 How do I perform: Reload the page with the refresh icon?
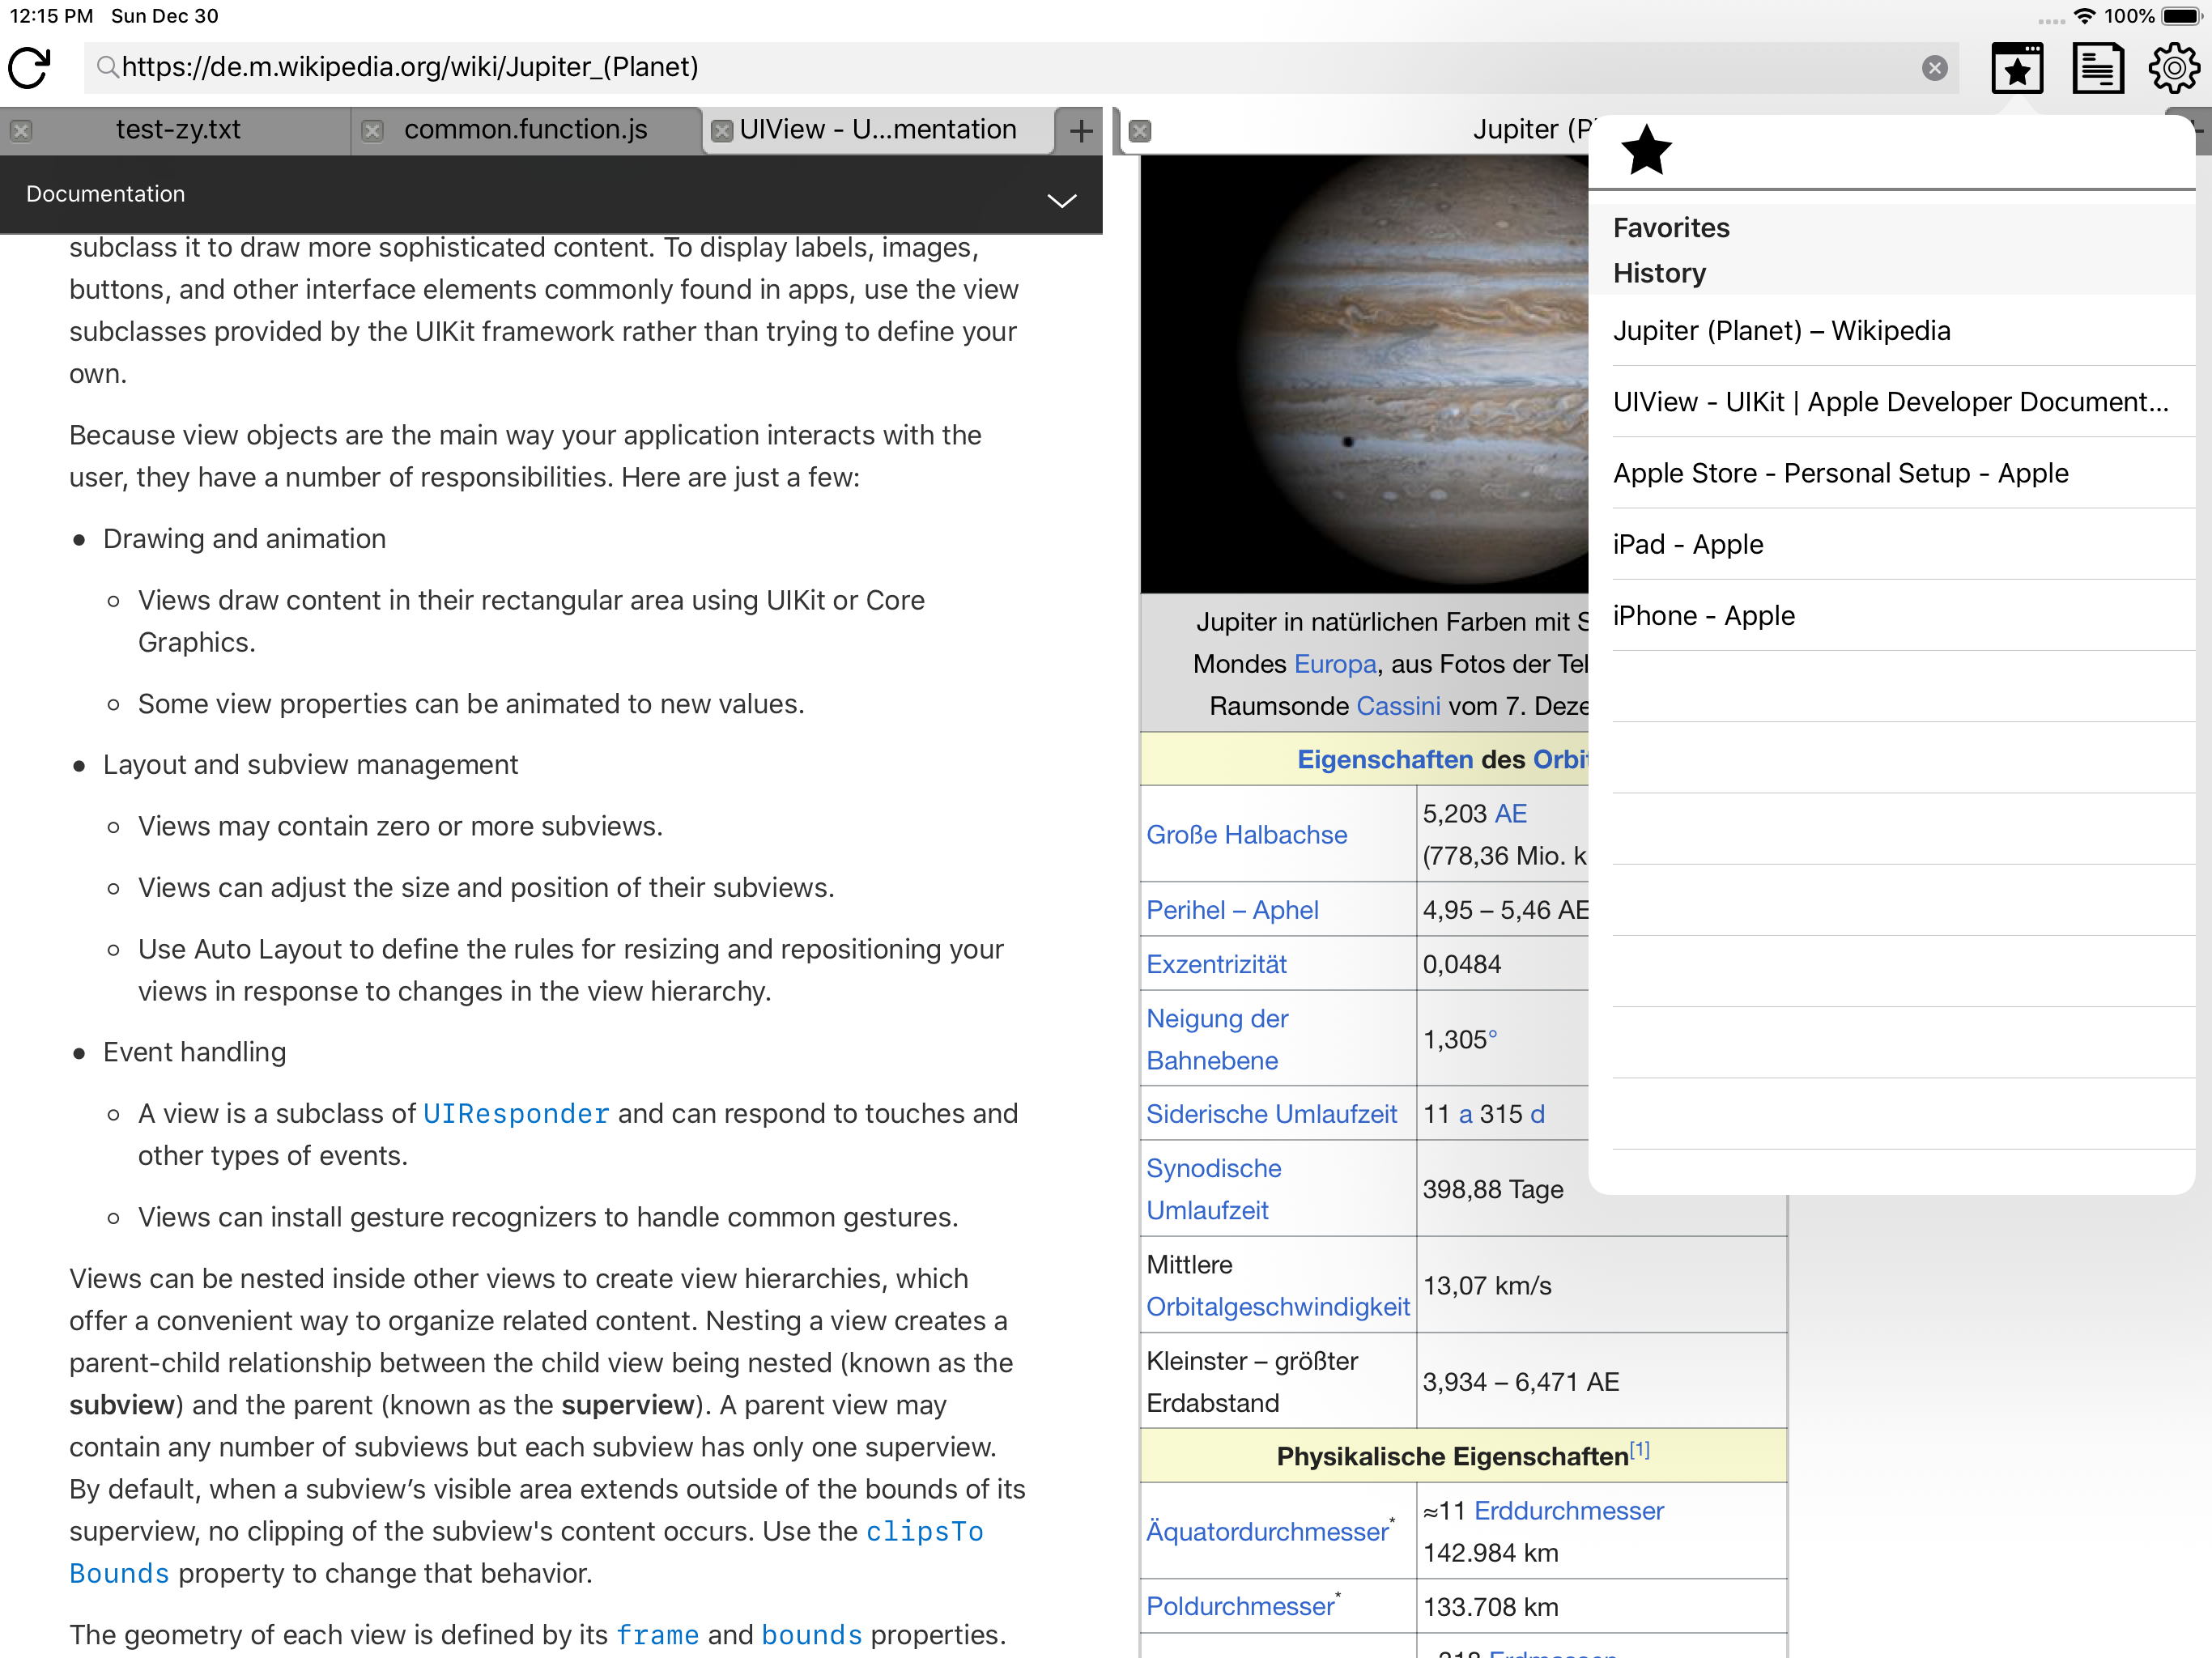30,67
